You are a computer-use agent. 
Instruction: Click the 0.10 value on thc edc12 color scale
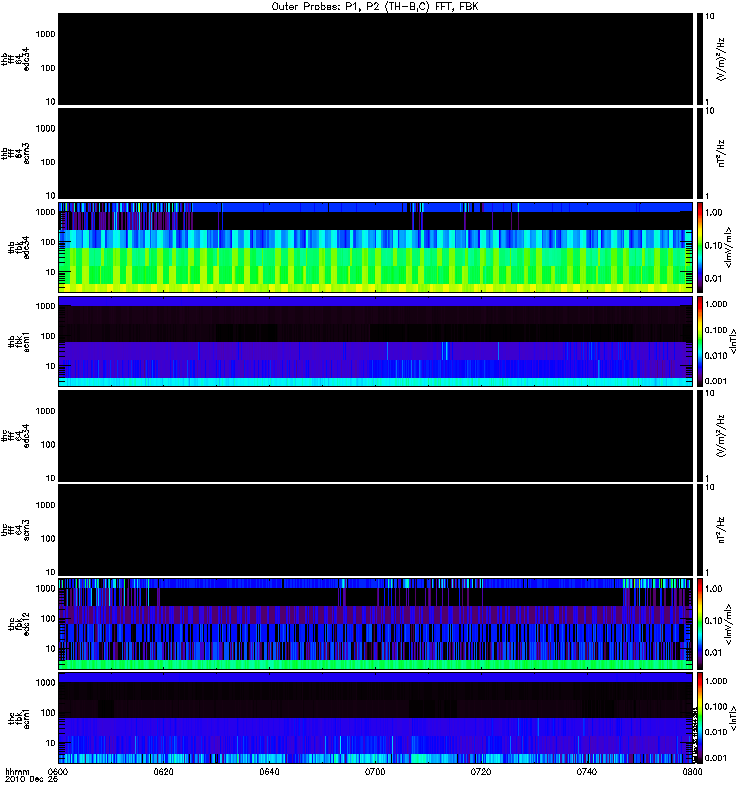(713, 621)
